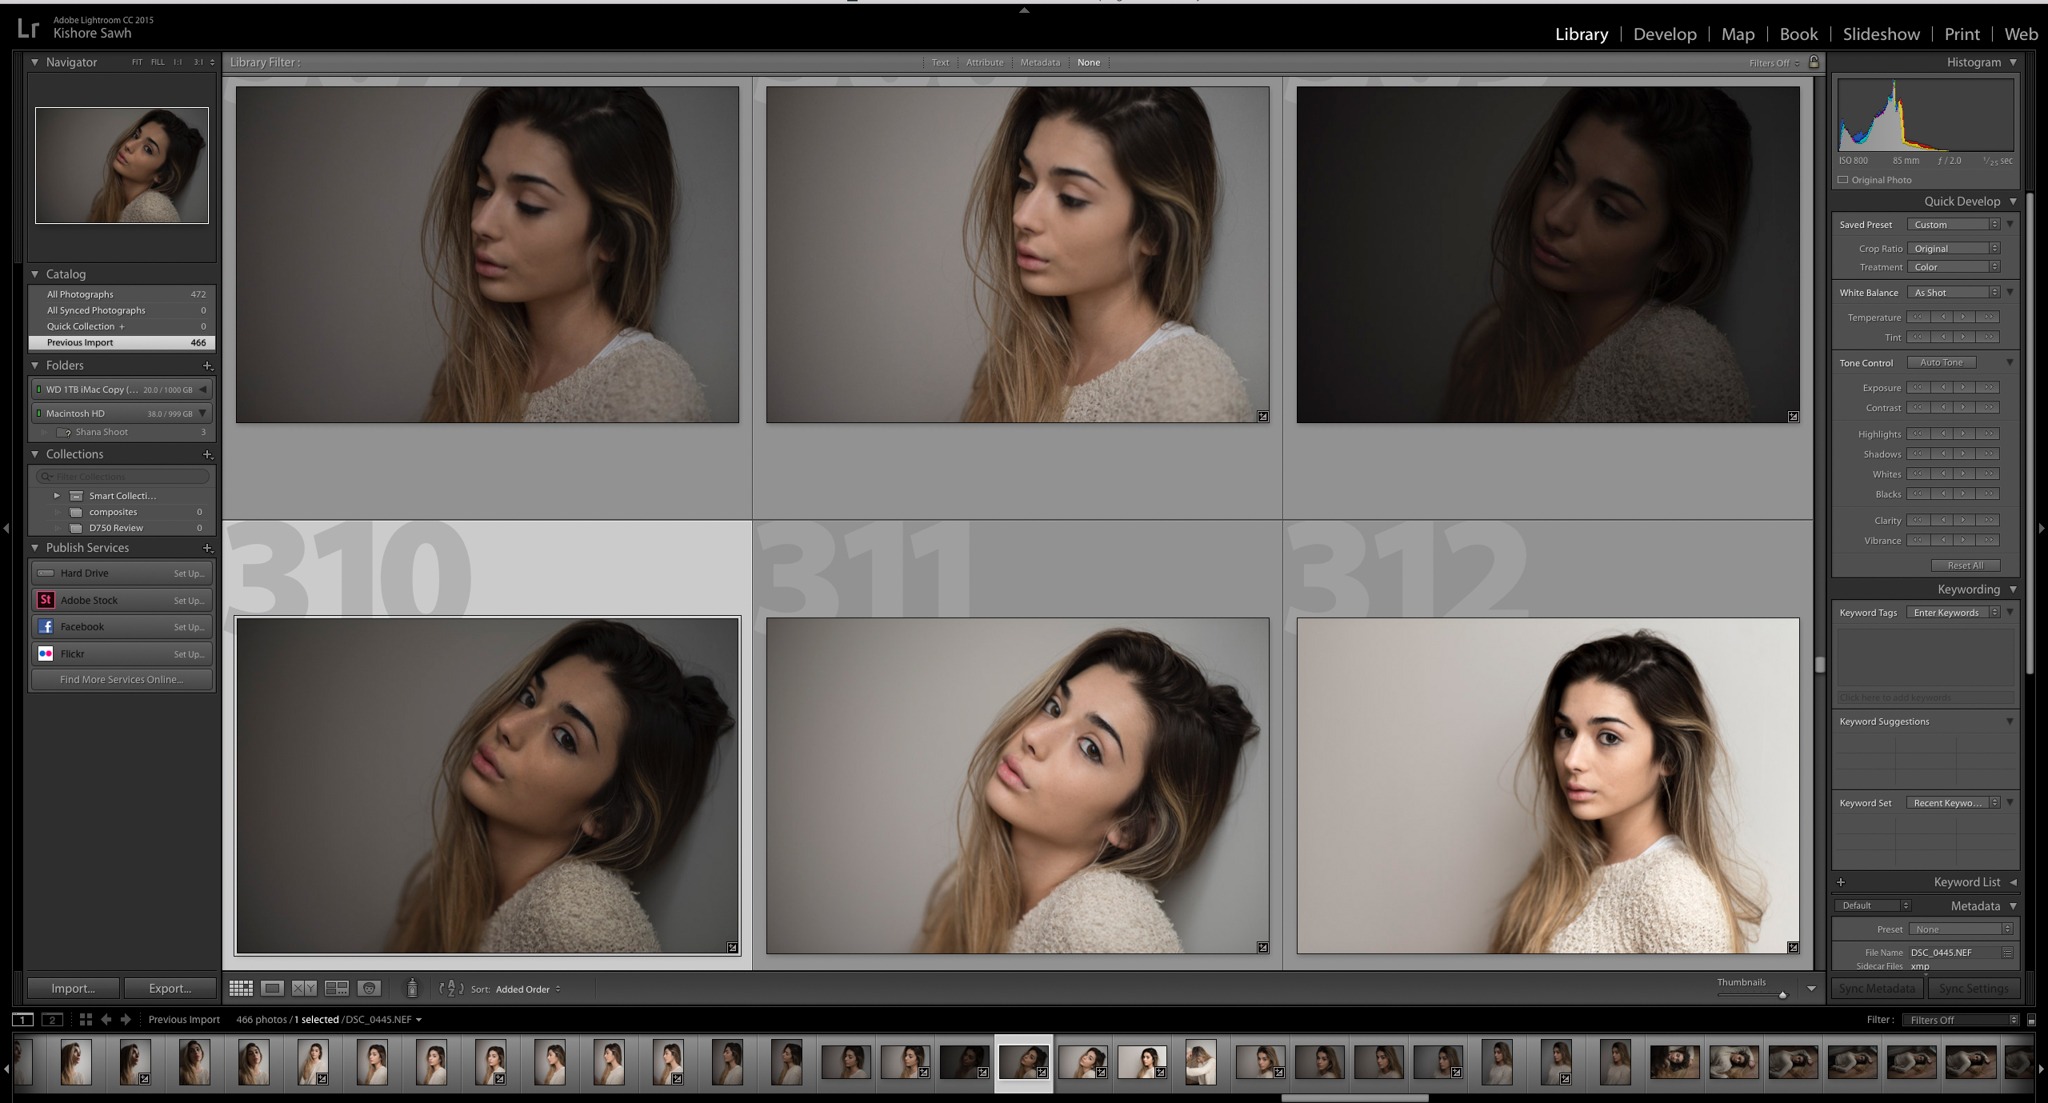Adjust the Thumbnails size slider

point(1782,994)
